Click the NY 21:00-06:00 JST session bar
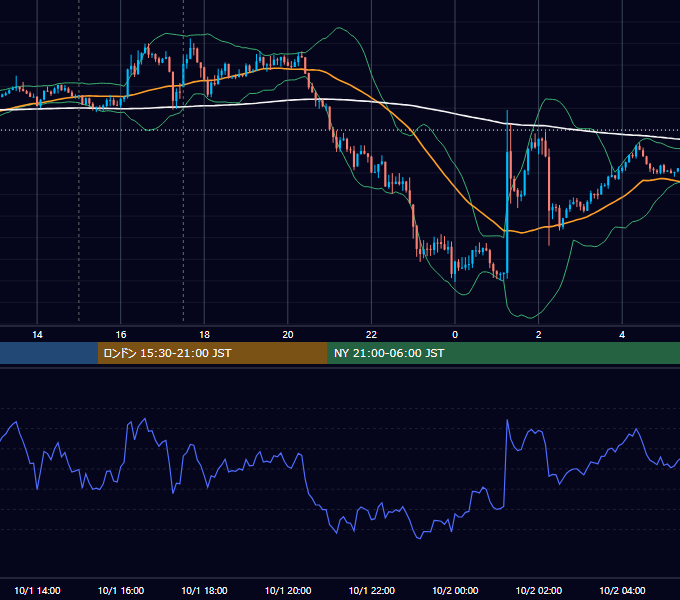 click(503, 353)
